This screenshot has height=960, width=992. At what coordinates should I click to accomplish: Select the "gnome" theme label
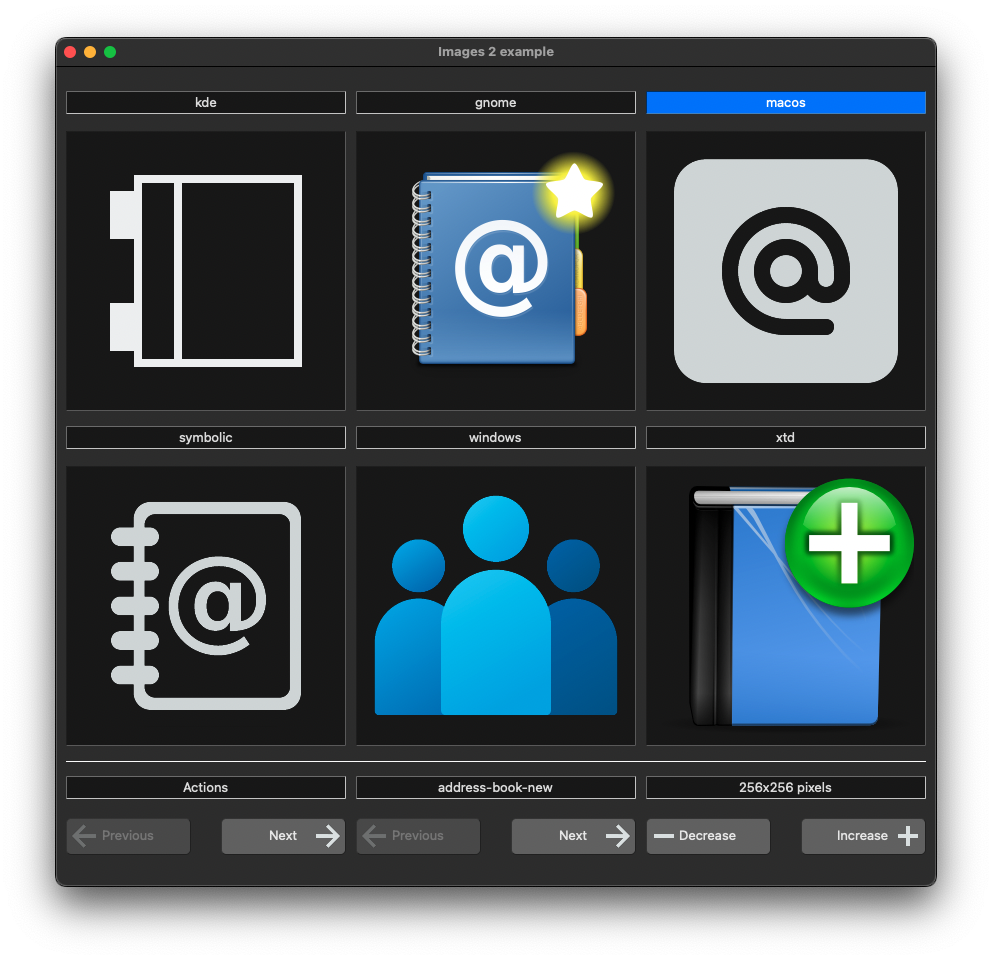click(496, 103)
